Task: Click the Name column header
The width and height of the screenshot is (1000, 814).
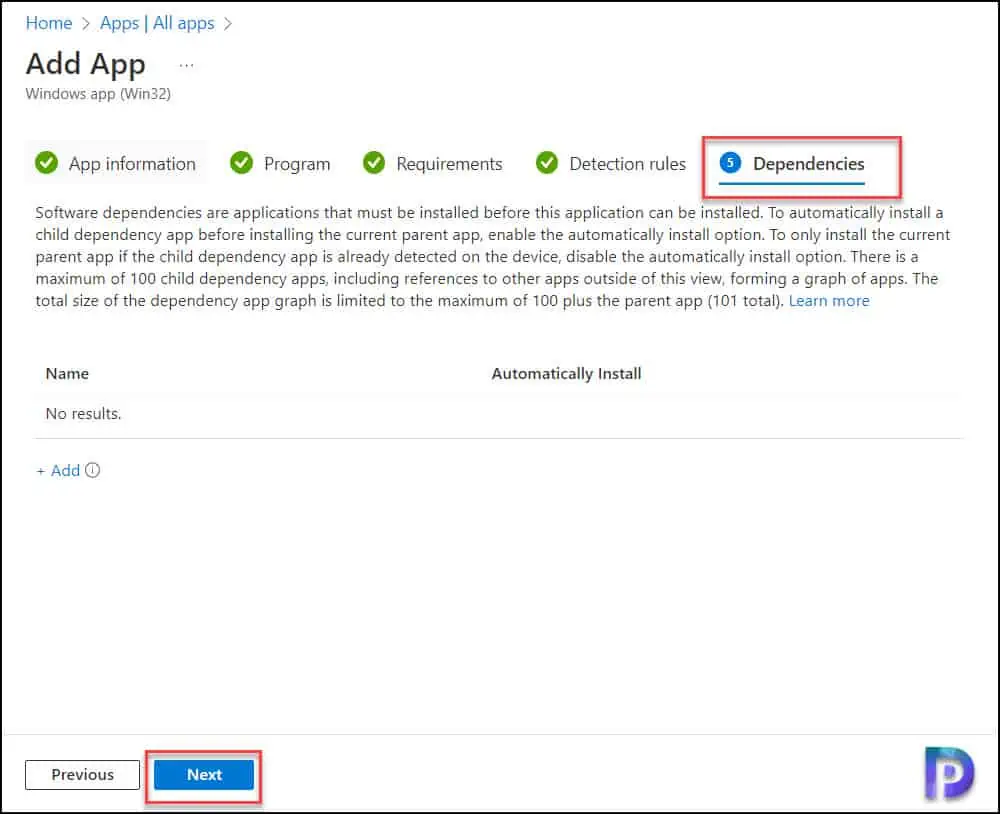Action: click(x=67, y=374)
